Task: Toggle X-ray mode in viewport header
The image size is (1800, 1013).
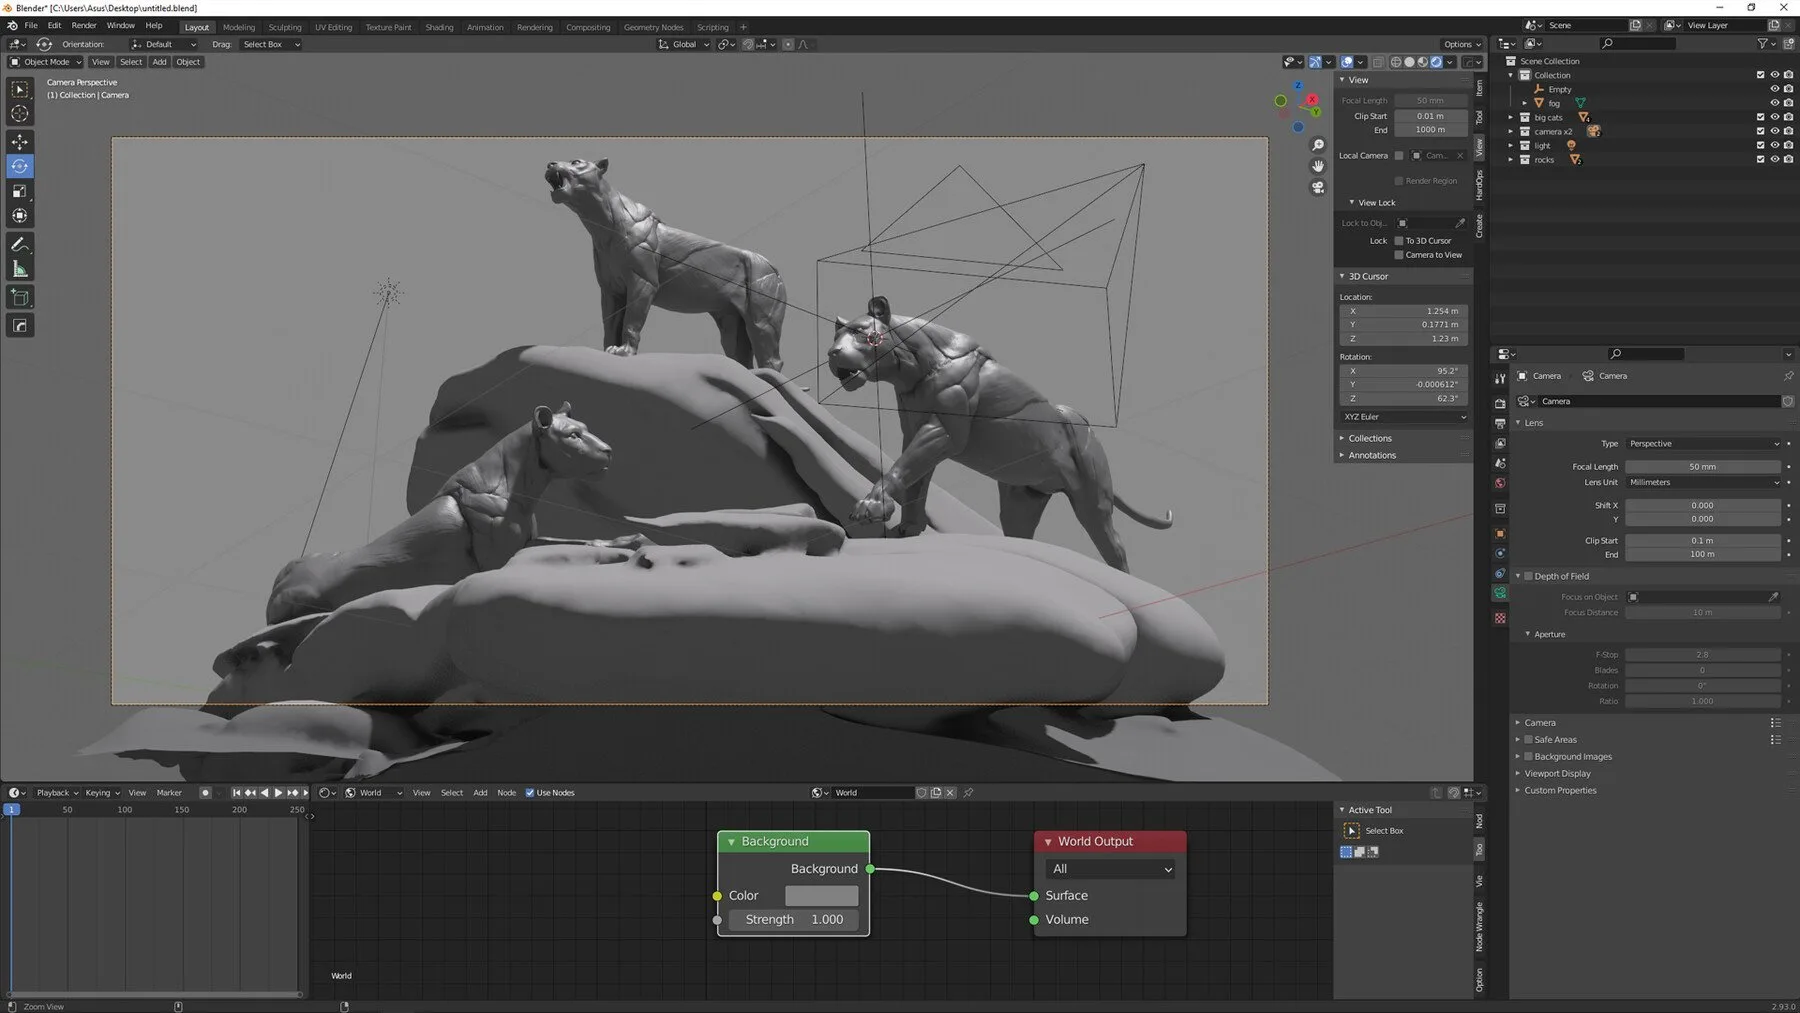Action: point(1377,62)
